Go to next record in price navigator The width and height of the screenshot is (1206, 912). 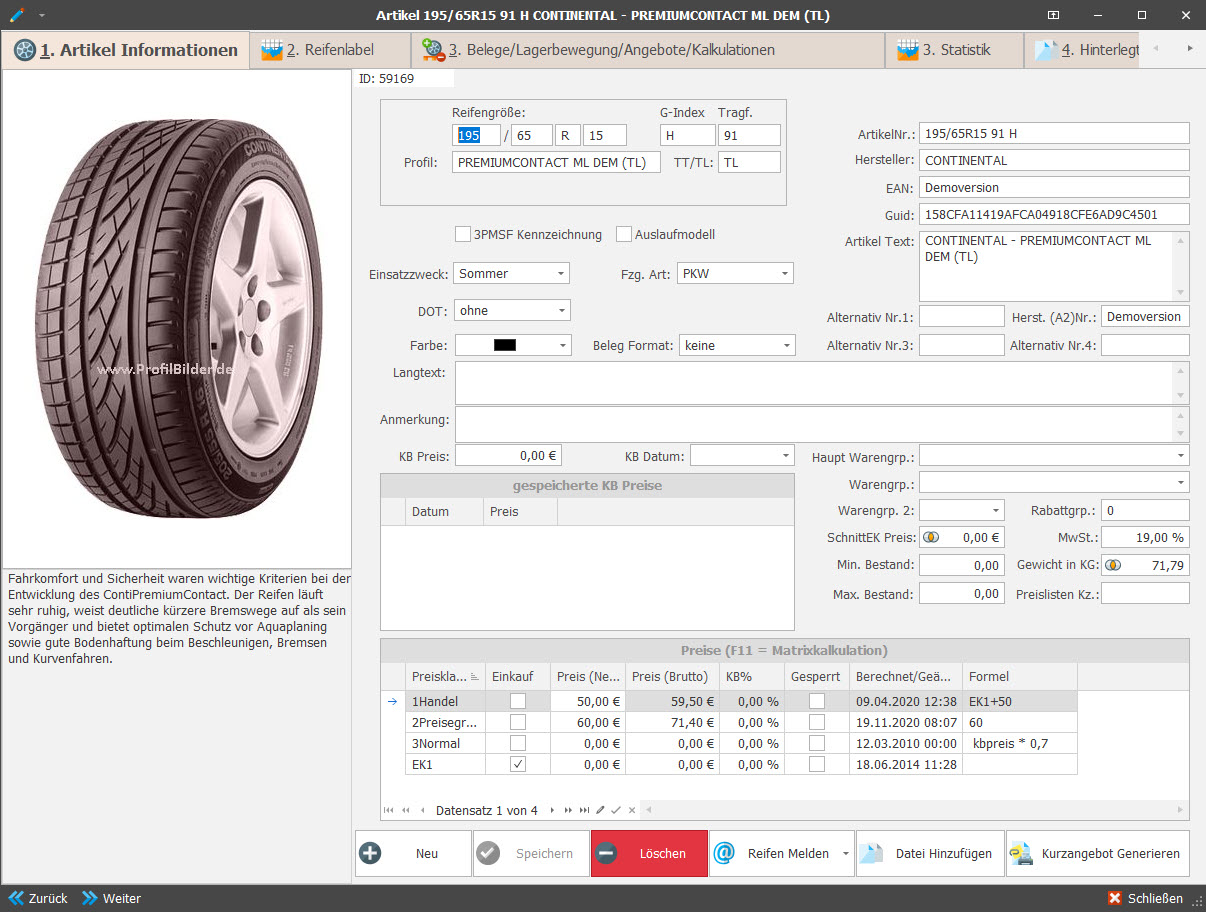(551, 810)
